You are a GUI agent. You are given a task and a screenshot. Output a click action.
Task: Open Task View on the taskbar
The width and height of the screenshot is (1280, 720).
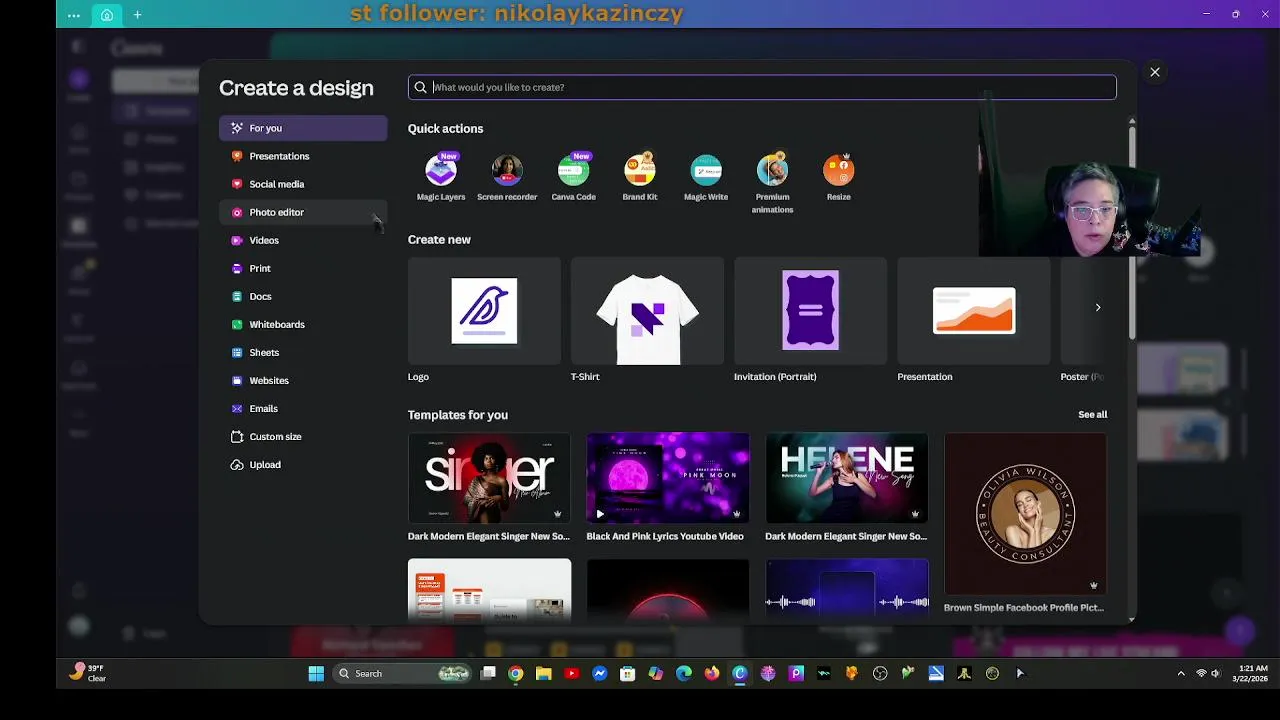click(488, 673)
